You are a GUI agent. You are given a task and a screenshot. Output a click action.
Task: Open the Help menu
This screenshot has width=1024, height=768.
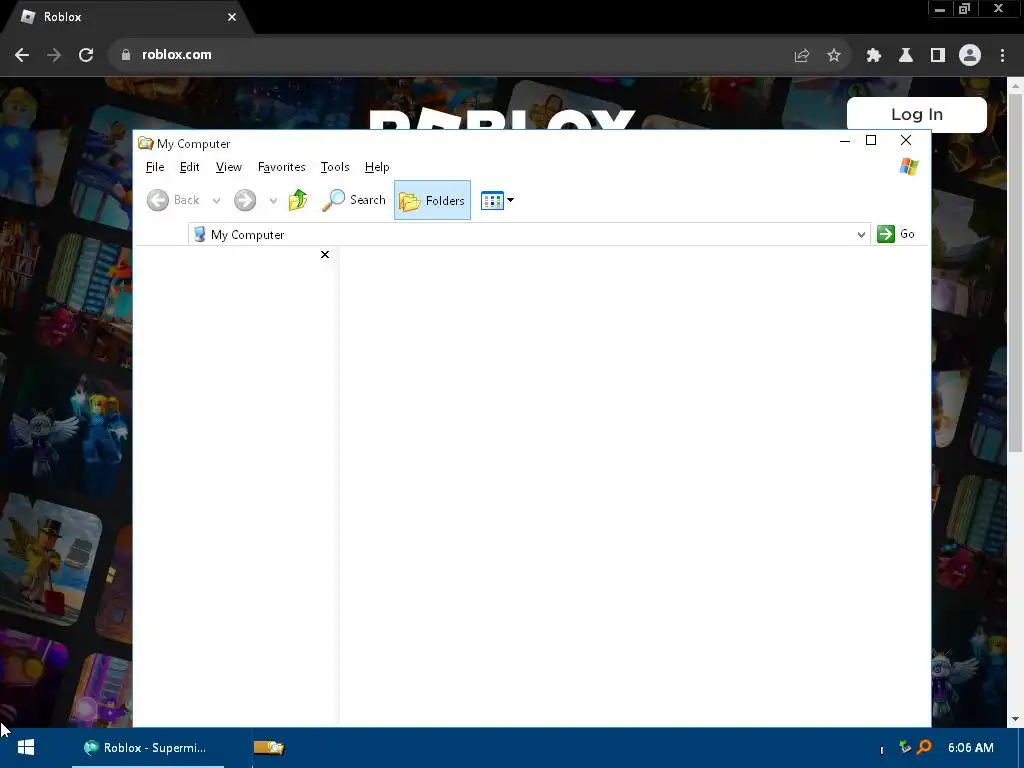click(x=377, y=167)
